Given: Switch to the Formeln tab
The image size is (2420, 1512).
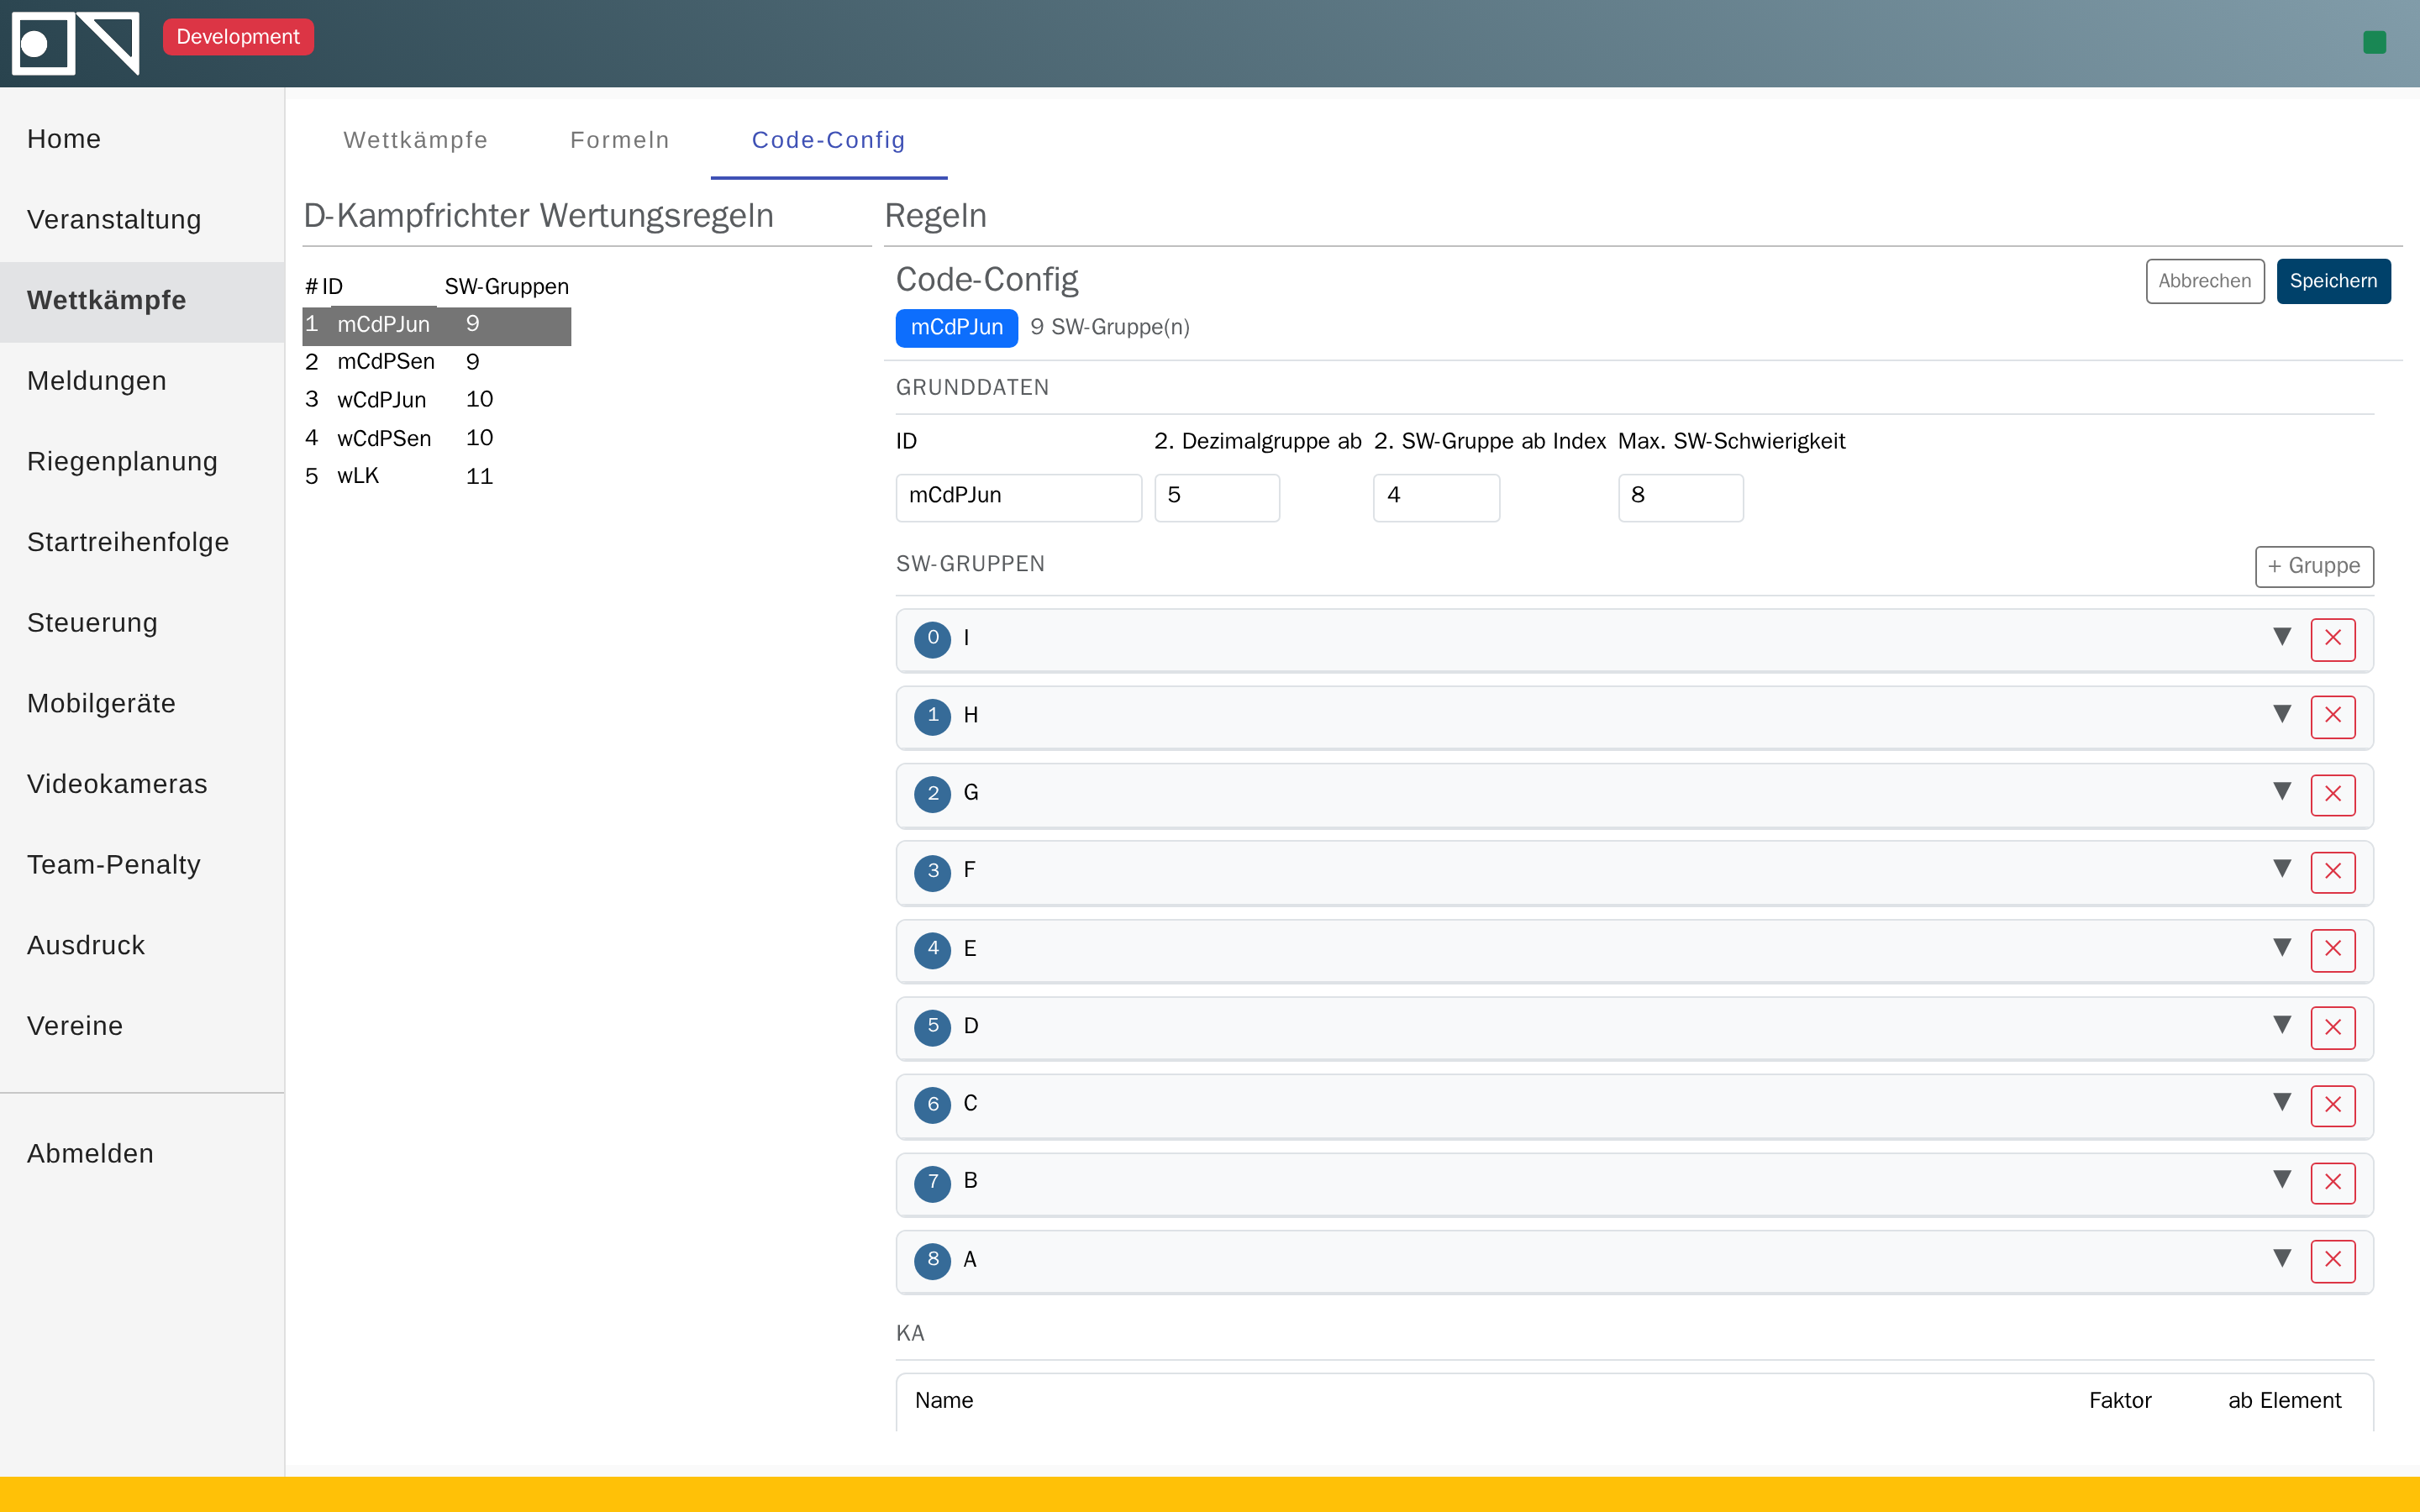Looking at the screenshot, I should coord(620,140).
